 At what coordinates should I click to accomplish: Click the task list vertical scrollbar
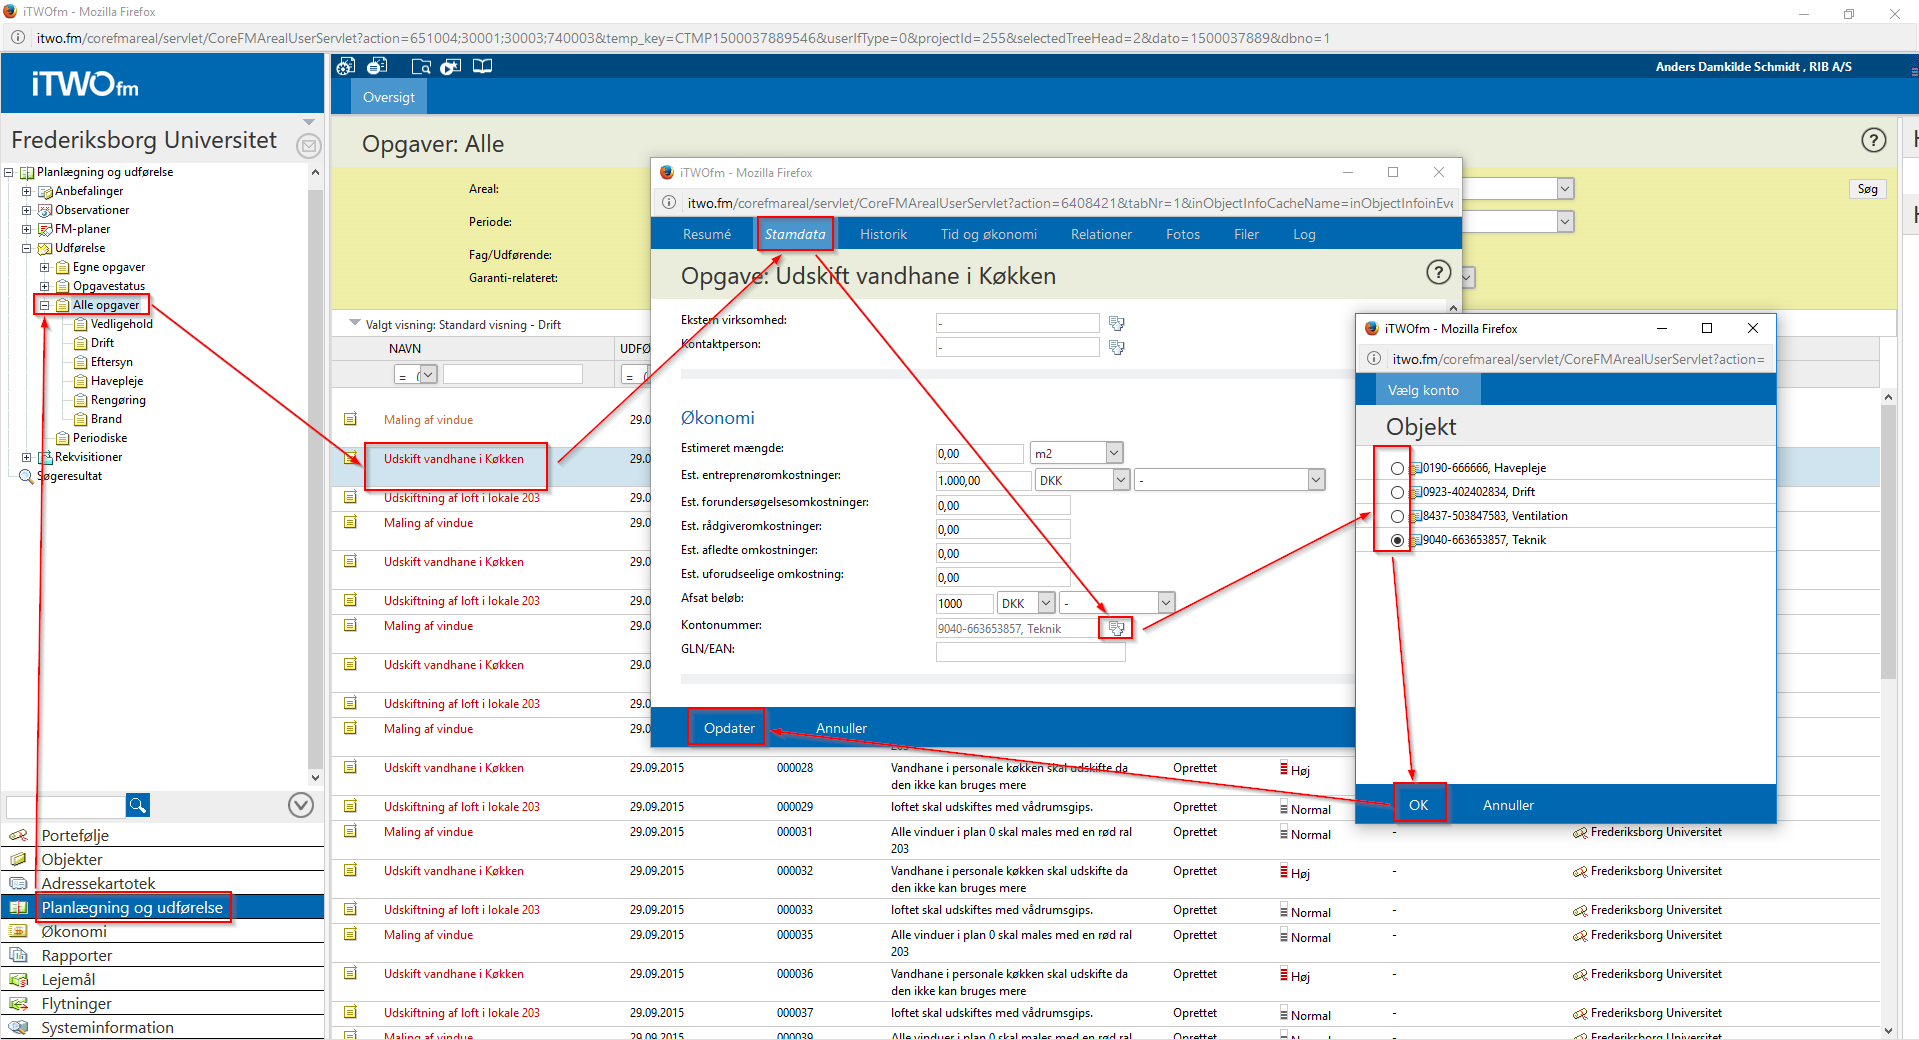pyautogui.click(x=1888, y=600)
